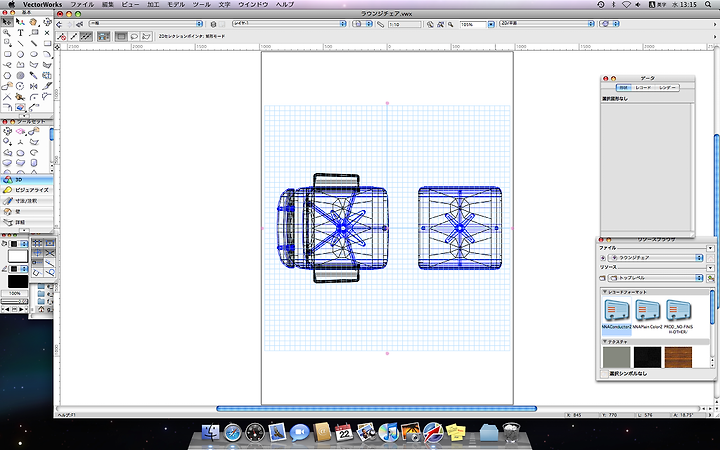Image resolution: width=720 pixels, height=450 pixels.
Task: Select the Regular Polygon tool
Action: [7, 75]
